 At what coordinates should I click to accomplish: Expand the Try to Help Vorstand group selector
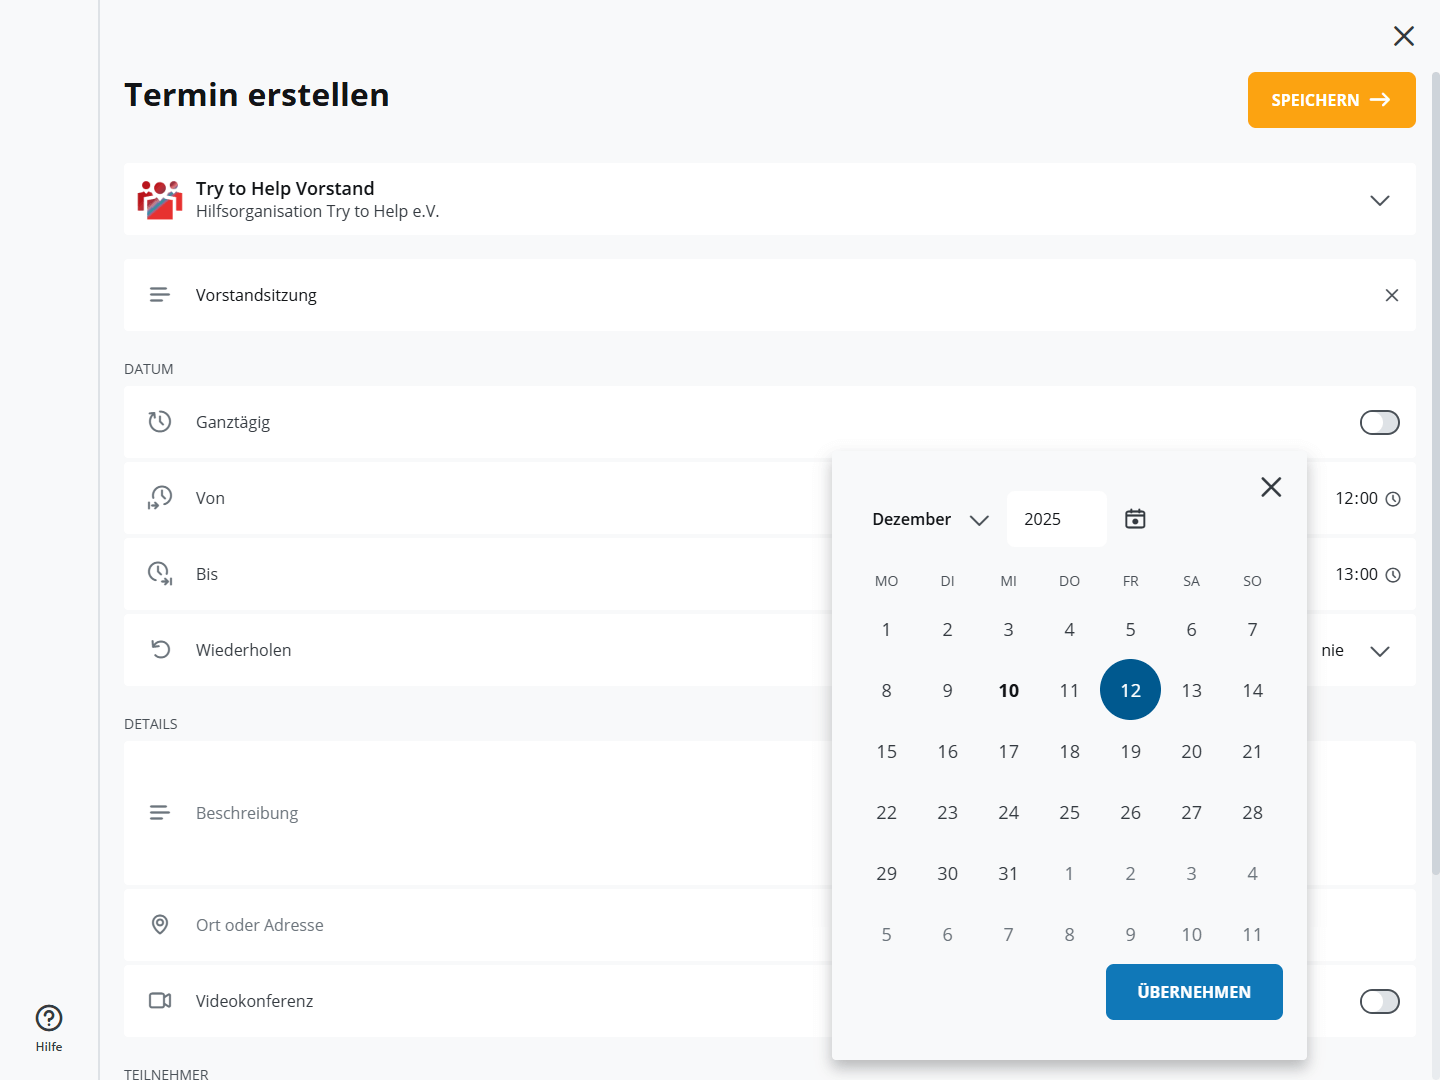pyautogui.click(x=1379, y=200)
